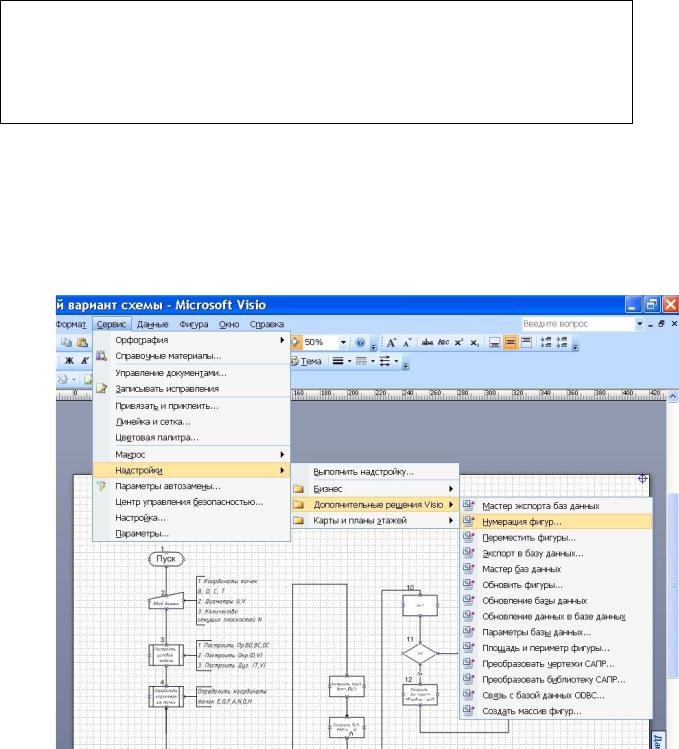Click Переместить фигуры add-on icon
This screenshot has width=679, height=749.
(469, 537)
